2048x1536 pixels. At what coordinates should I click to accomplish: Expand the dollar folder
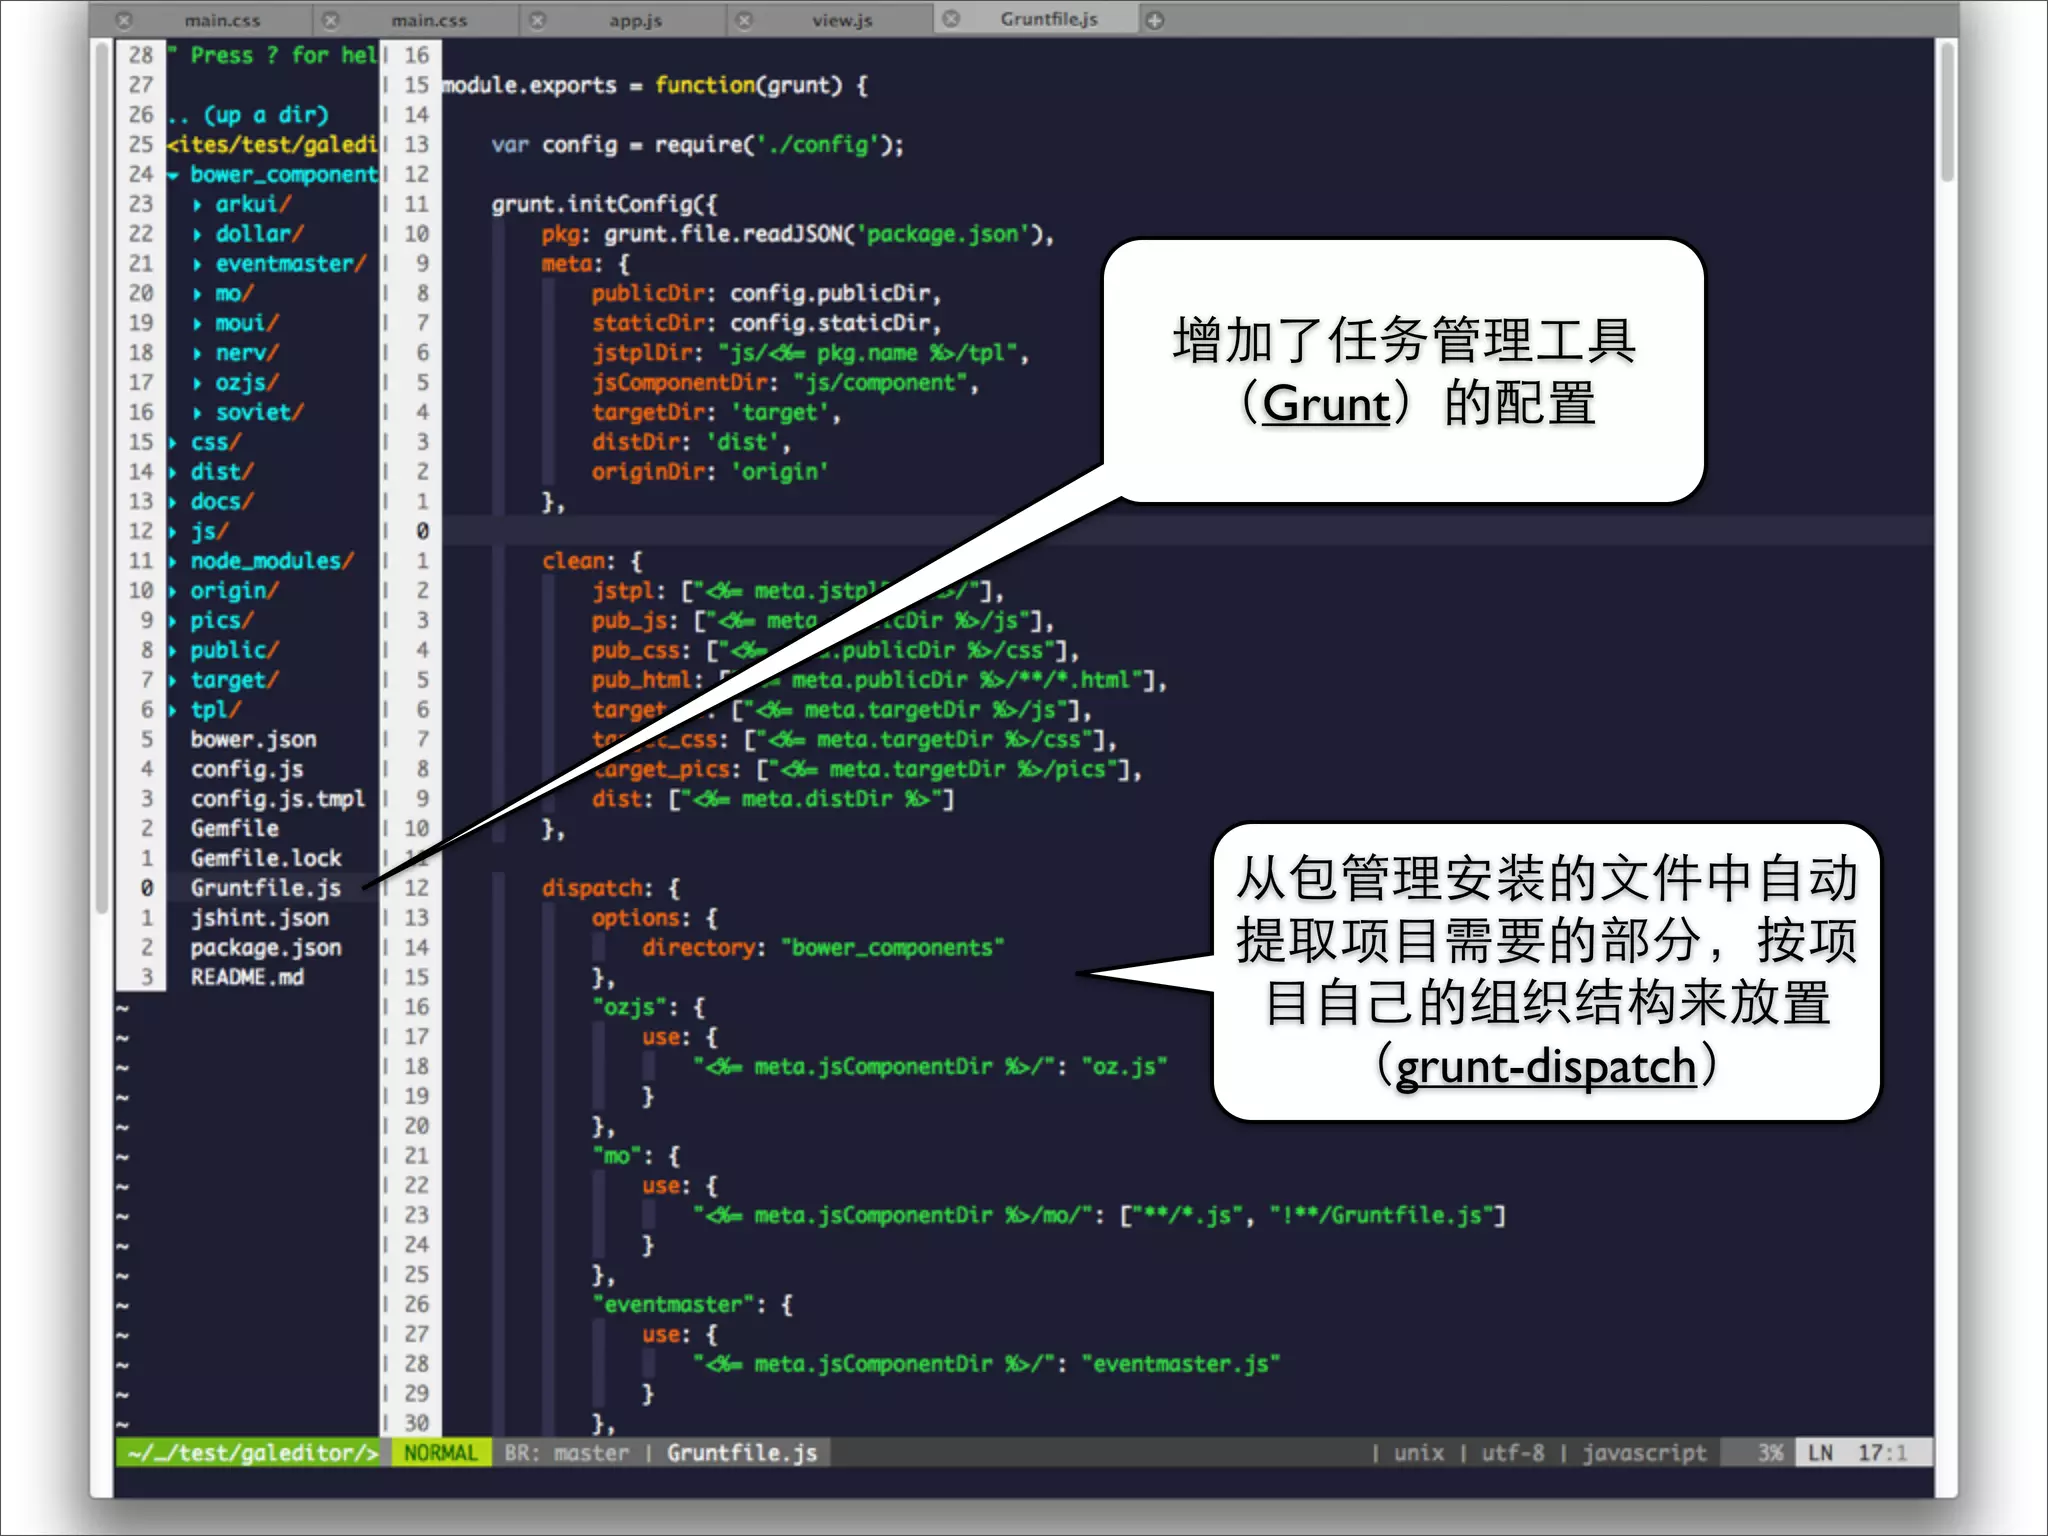pyautogui.click(x=197, y=235)
